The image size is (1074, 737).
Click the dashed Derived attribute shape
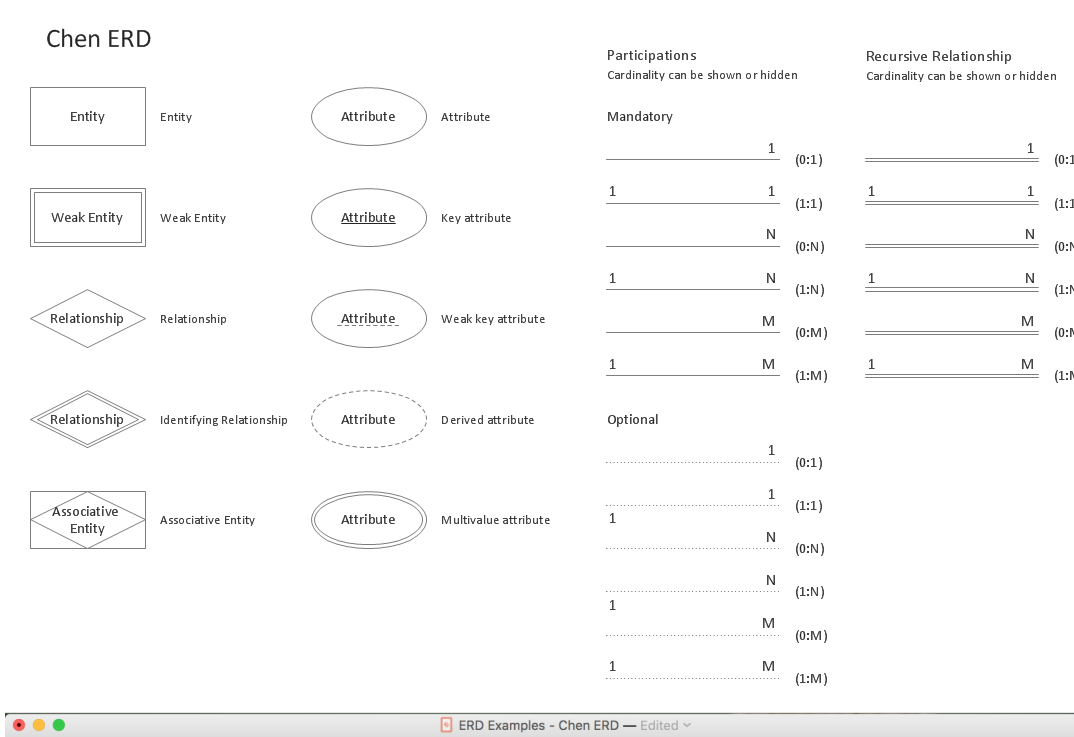[x=368, y=419]
